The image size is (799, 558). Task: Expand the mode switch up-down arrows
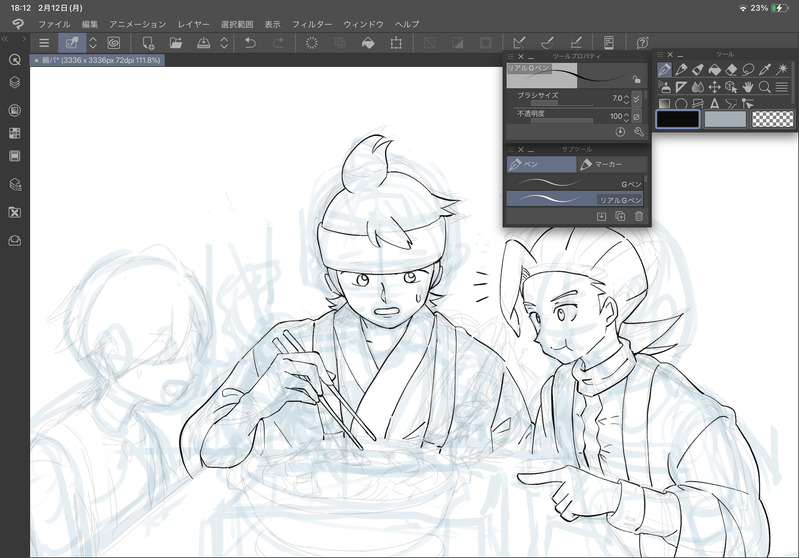click(x=93, y=43)
